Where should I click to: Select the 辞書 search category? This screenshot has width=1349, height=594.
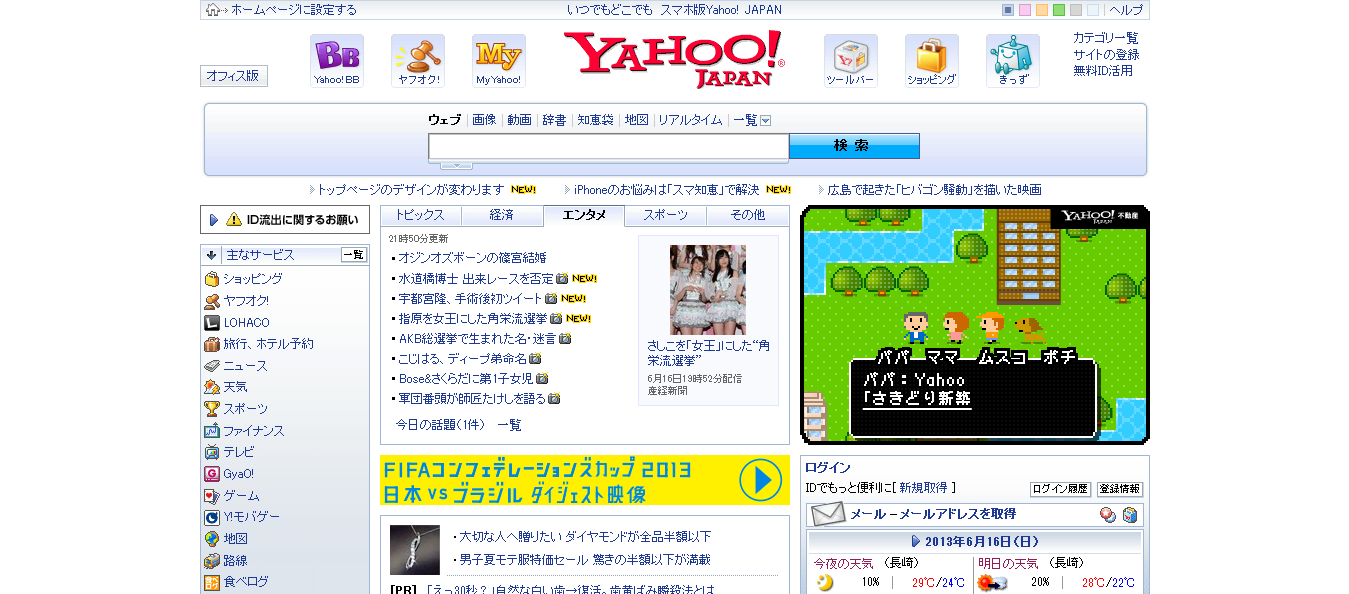pyautogui.click(x=554, y=120)
